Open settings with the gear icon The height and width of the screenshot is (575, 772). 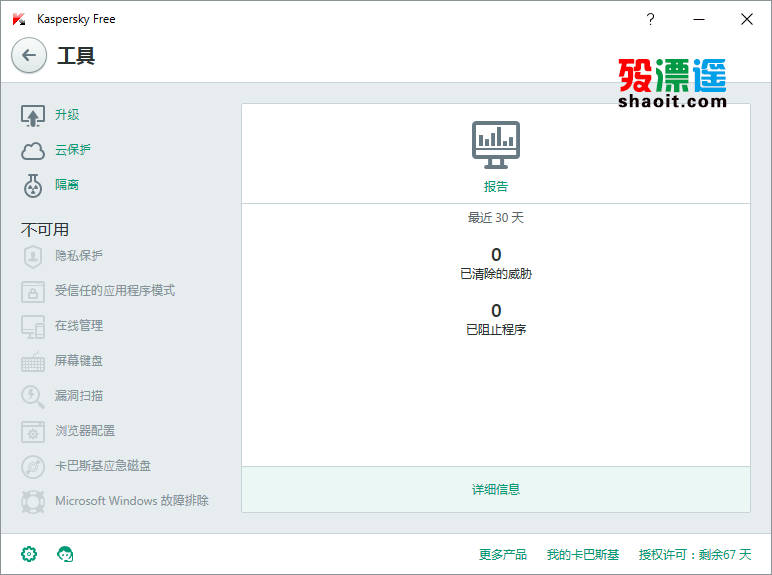[29, 554]
